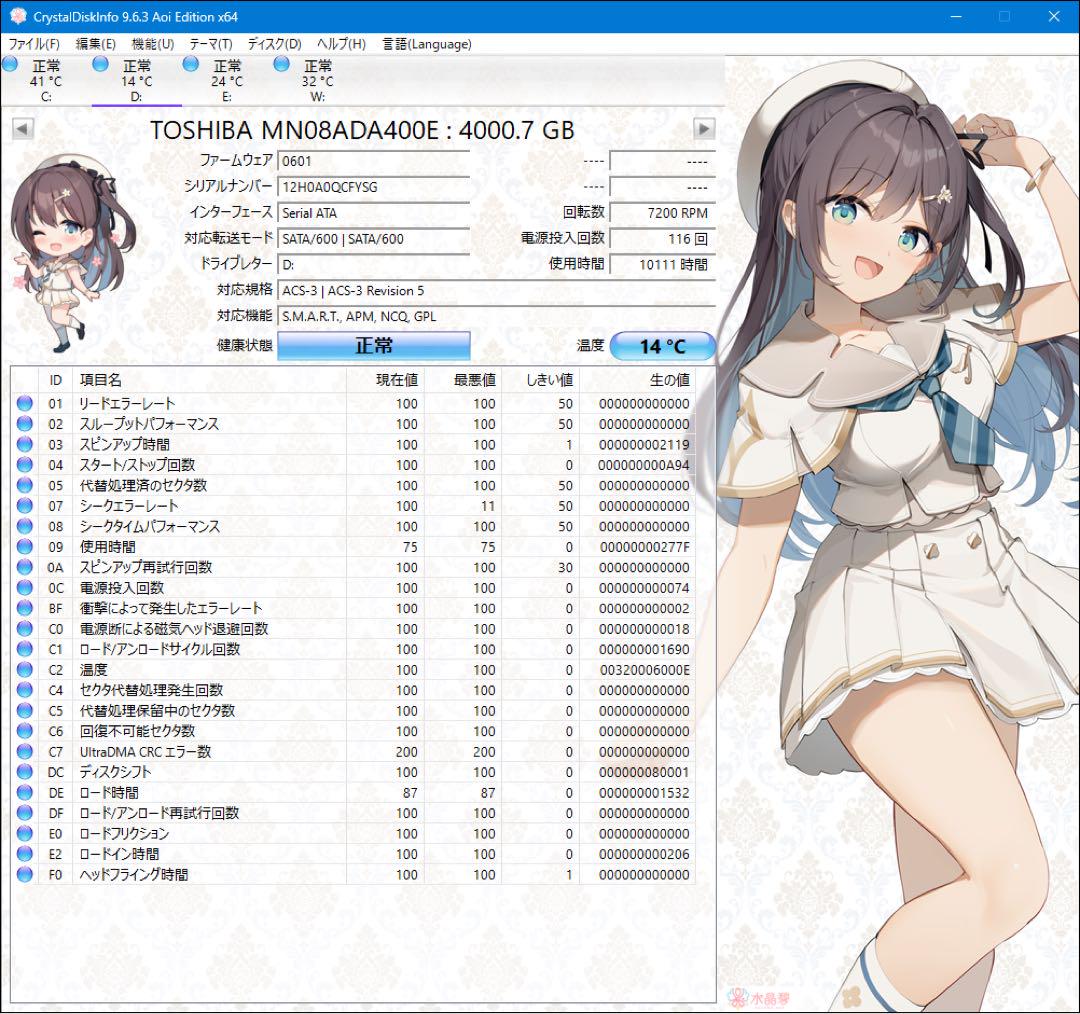
Task: Select drive E: at 24 °C
Action: pyautogui.click(x=227, y=81)
